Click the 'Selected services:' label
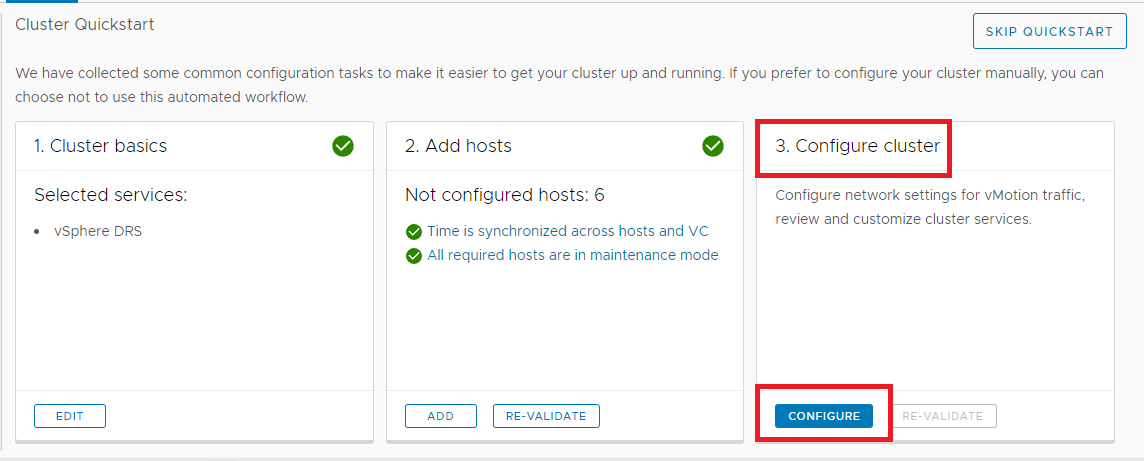 tap(111, 195)
